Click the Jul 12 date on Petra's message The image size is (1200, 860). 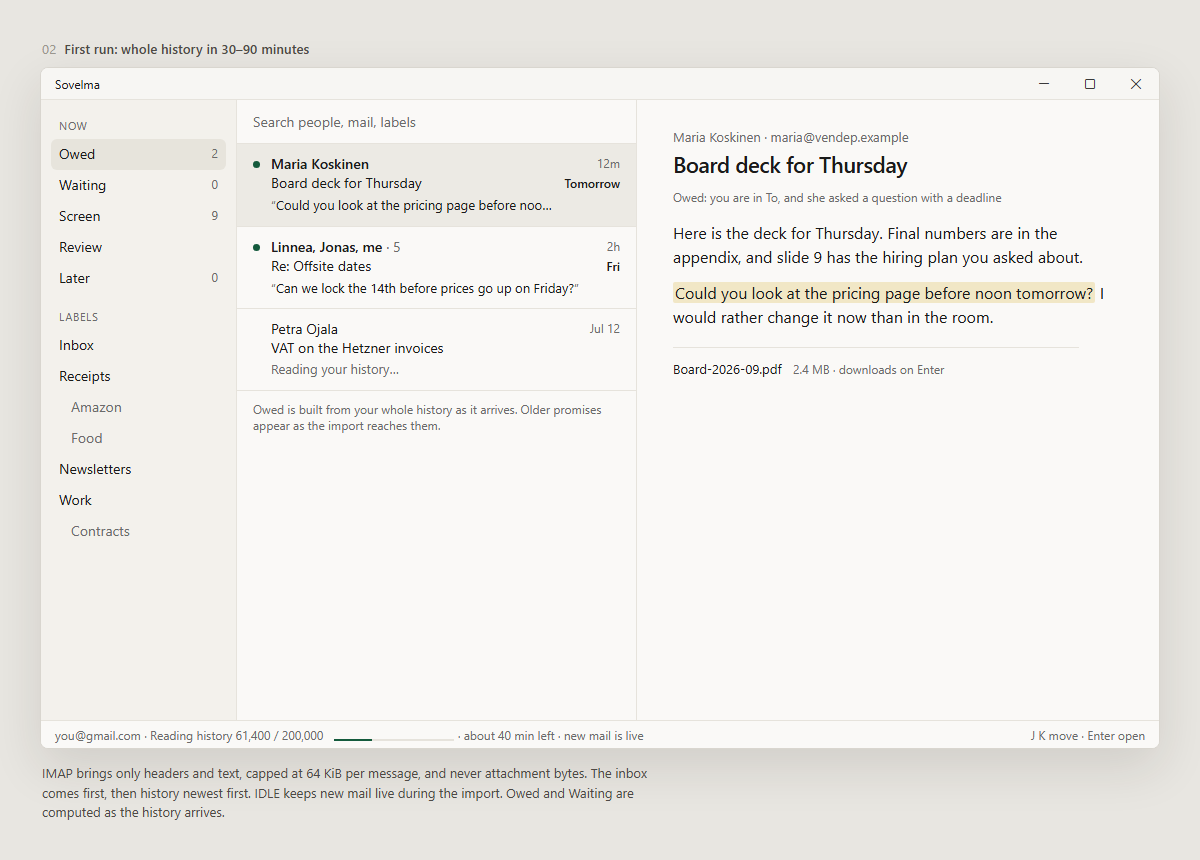[605, 329]
